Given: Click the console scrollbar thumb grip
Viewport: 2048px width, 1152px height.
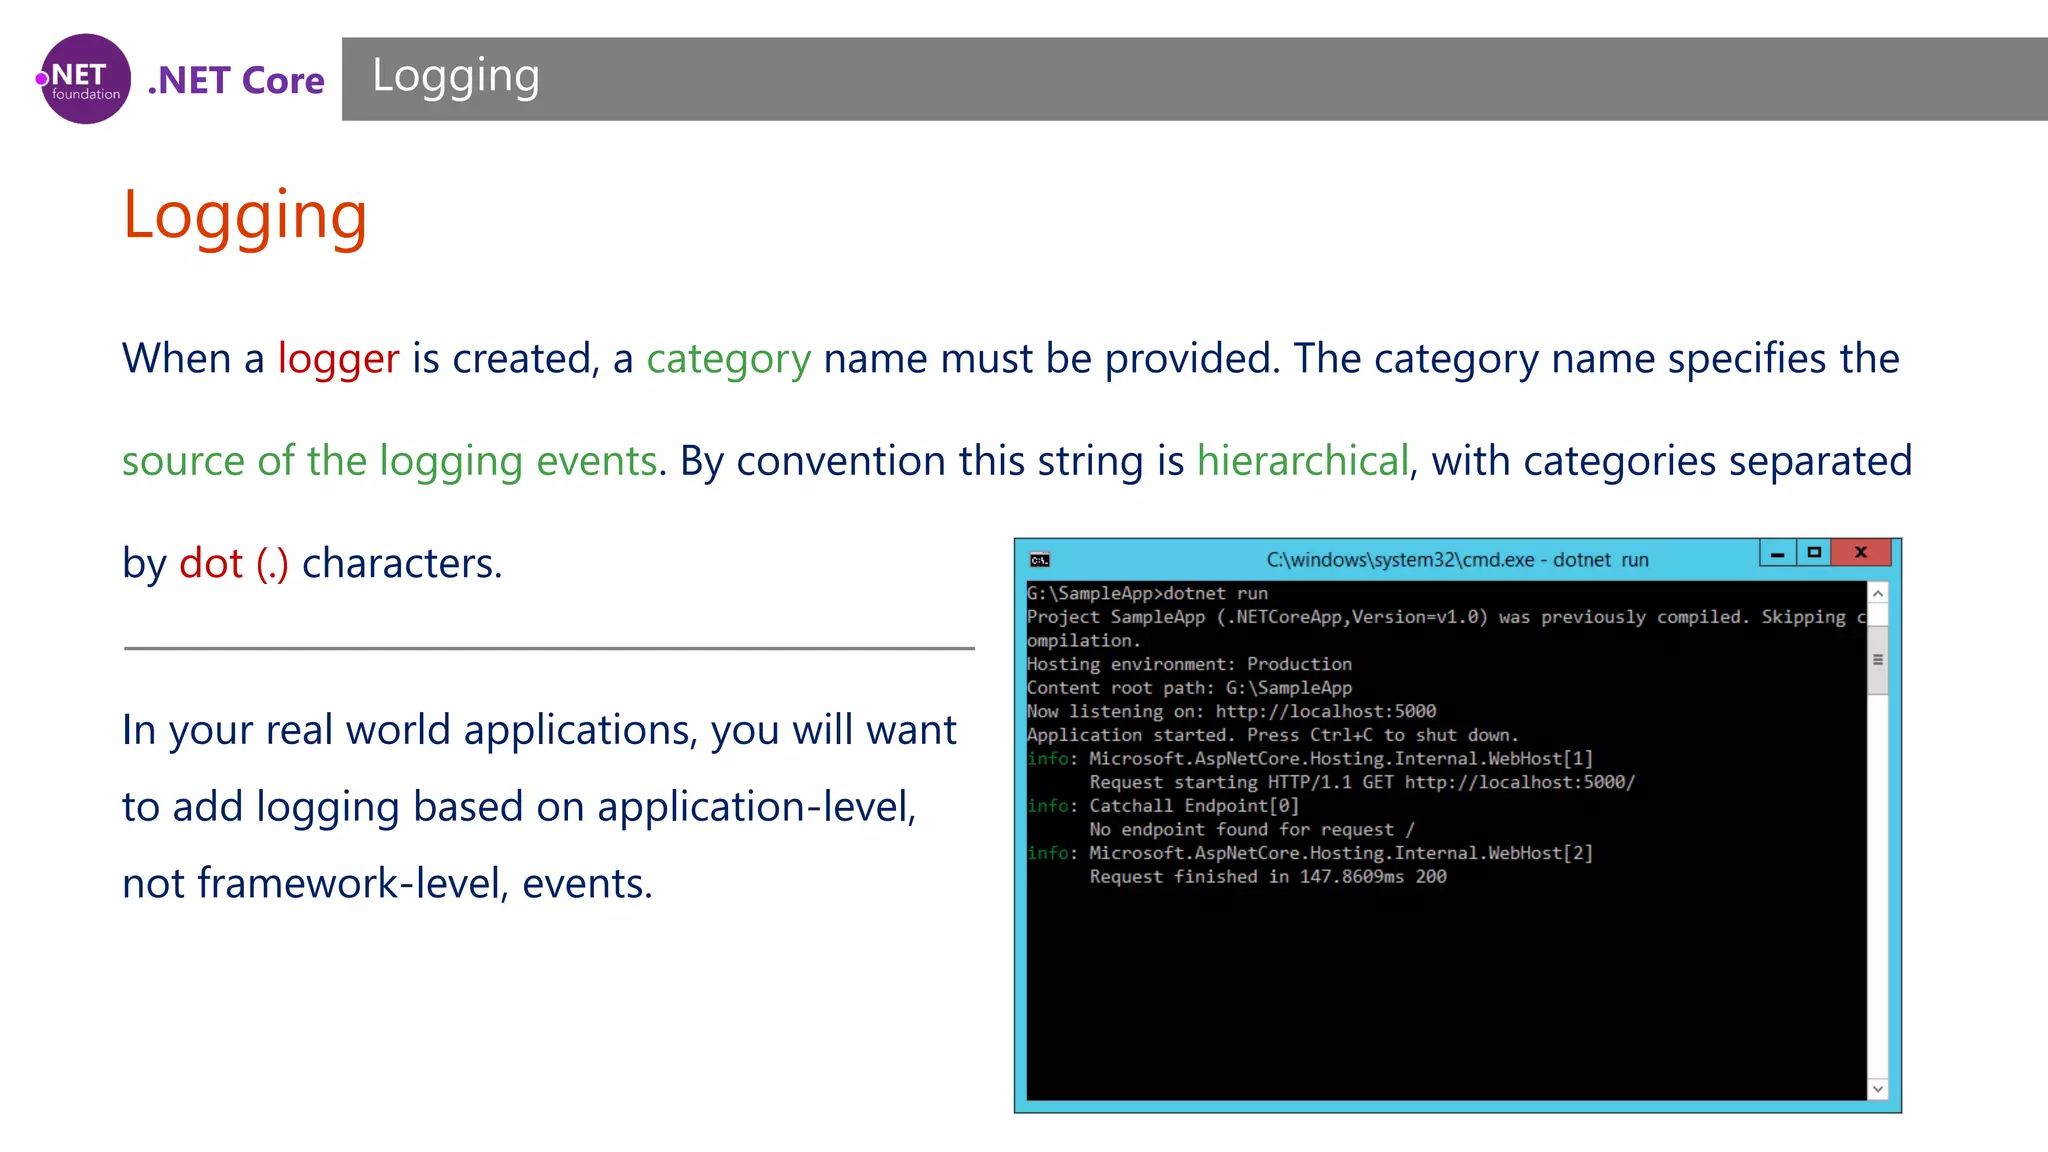Looking at the screenshot, I should coord(1878,660).
